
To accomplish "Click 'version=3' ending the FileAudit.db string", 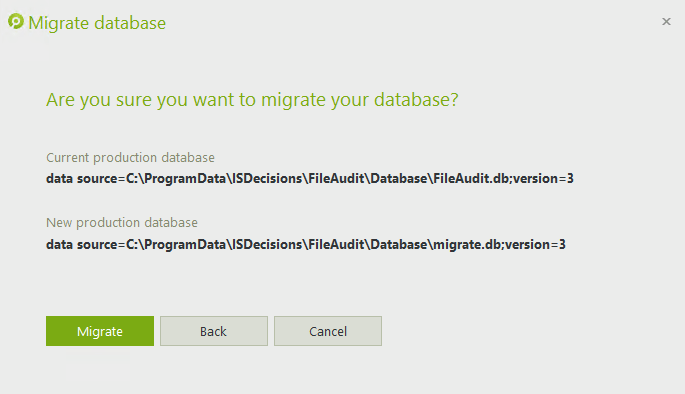I will click(x=543, y=178).
